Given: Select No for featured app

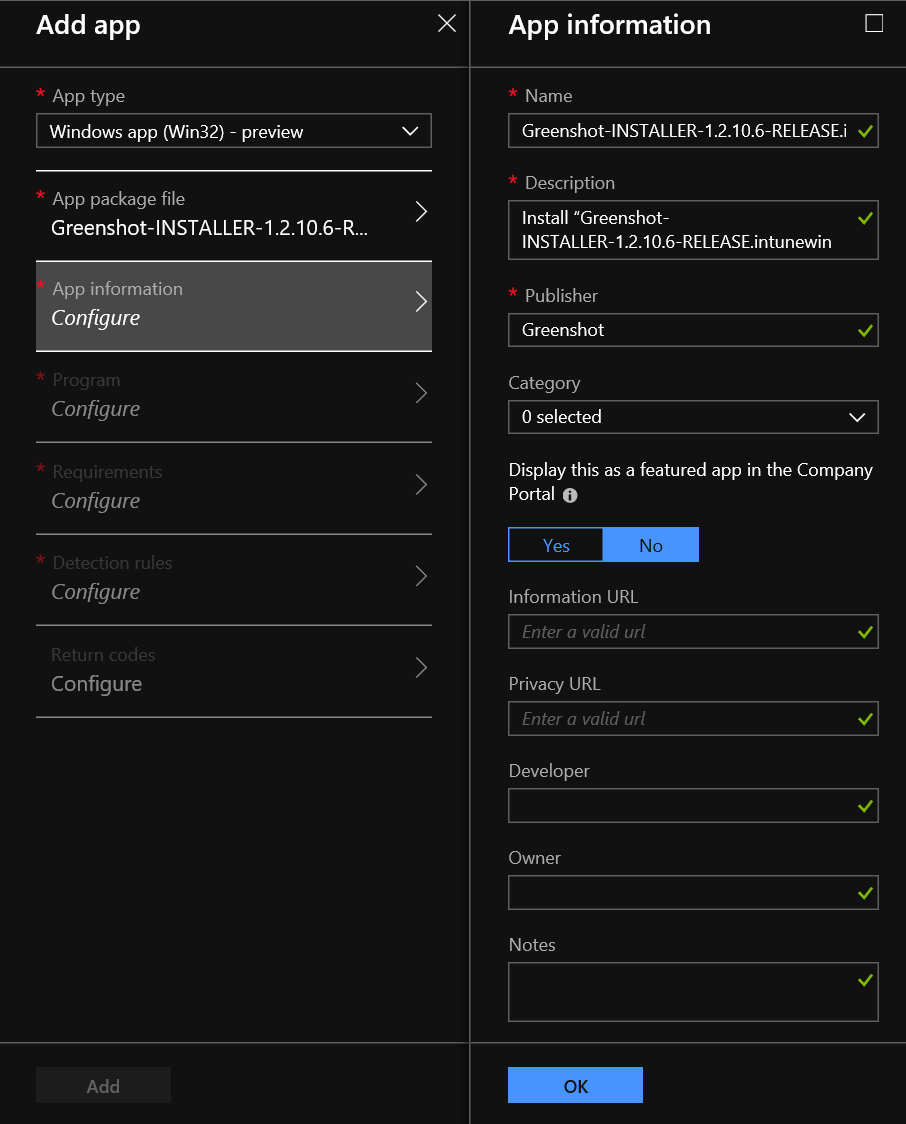Looking at the screenshot, I should (651, 546).
